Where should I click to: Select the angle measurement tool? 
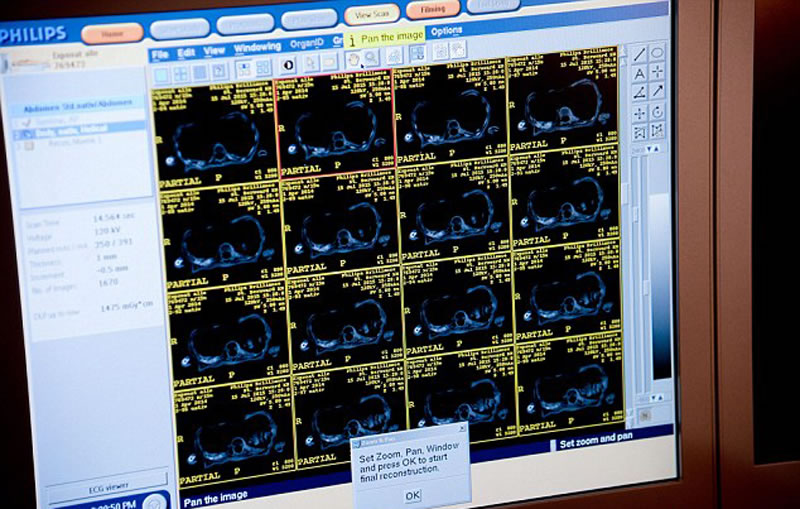click(639, 92)
